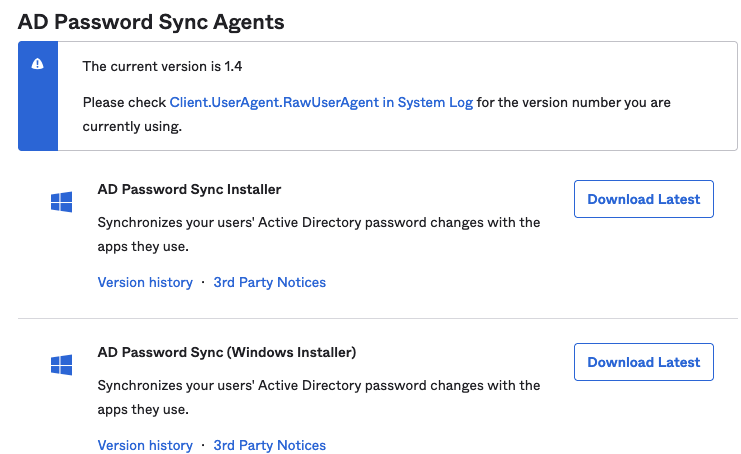Click the warning icon in the blue banner
Screen dimensions: 741x454
[x=38, y=64]
